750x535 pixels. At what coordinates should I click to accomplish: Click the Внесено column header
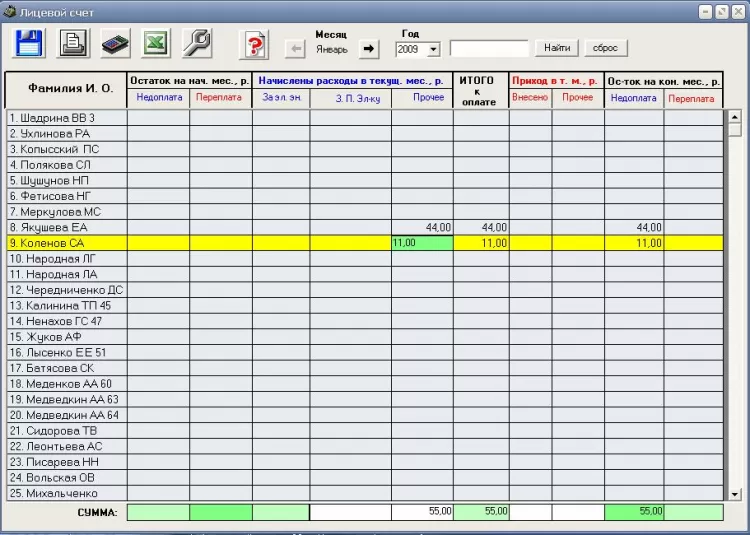pos(530,98)
